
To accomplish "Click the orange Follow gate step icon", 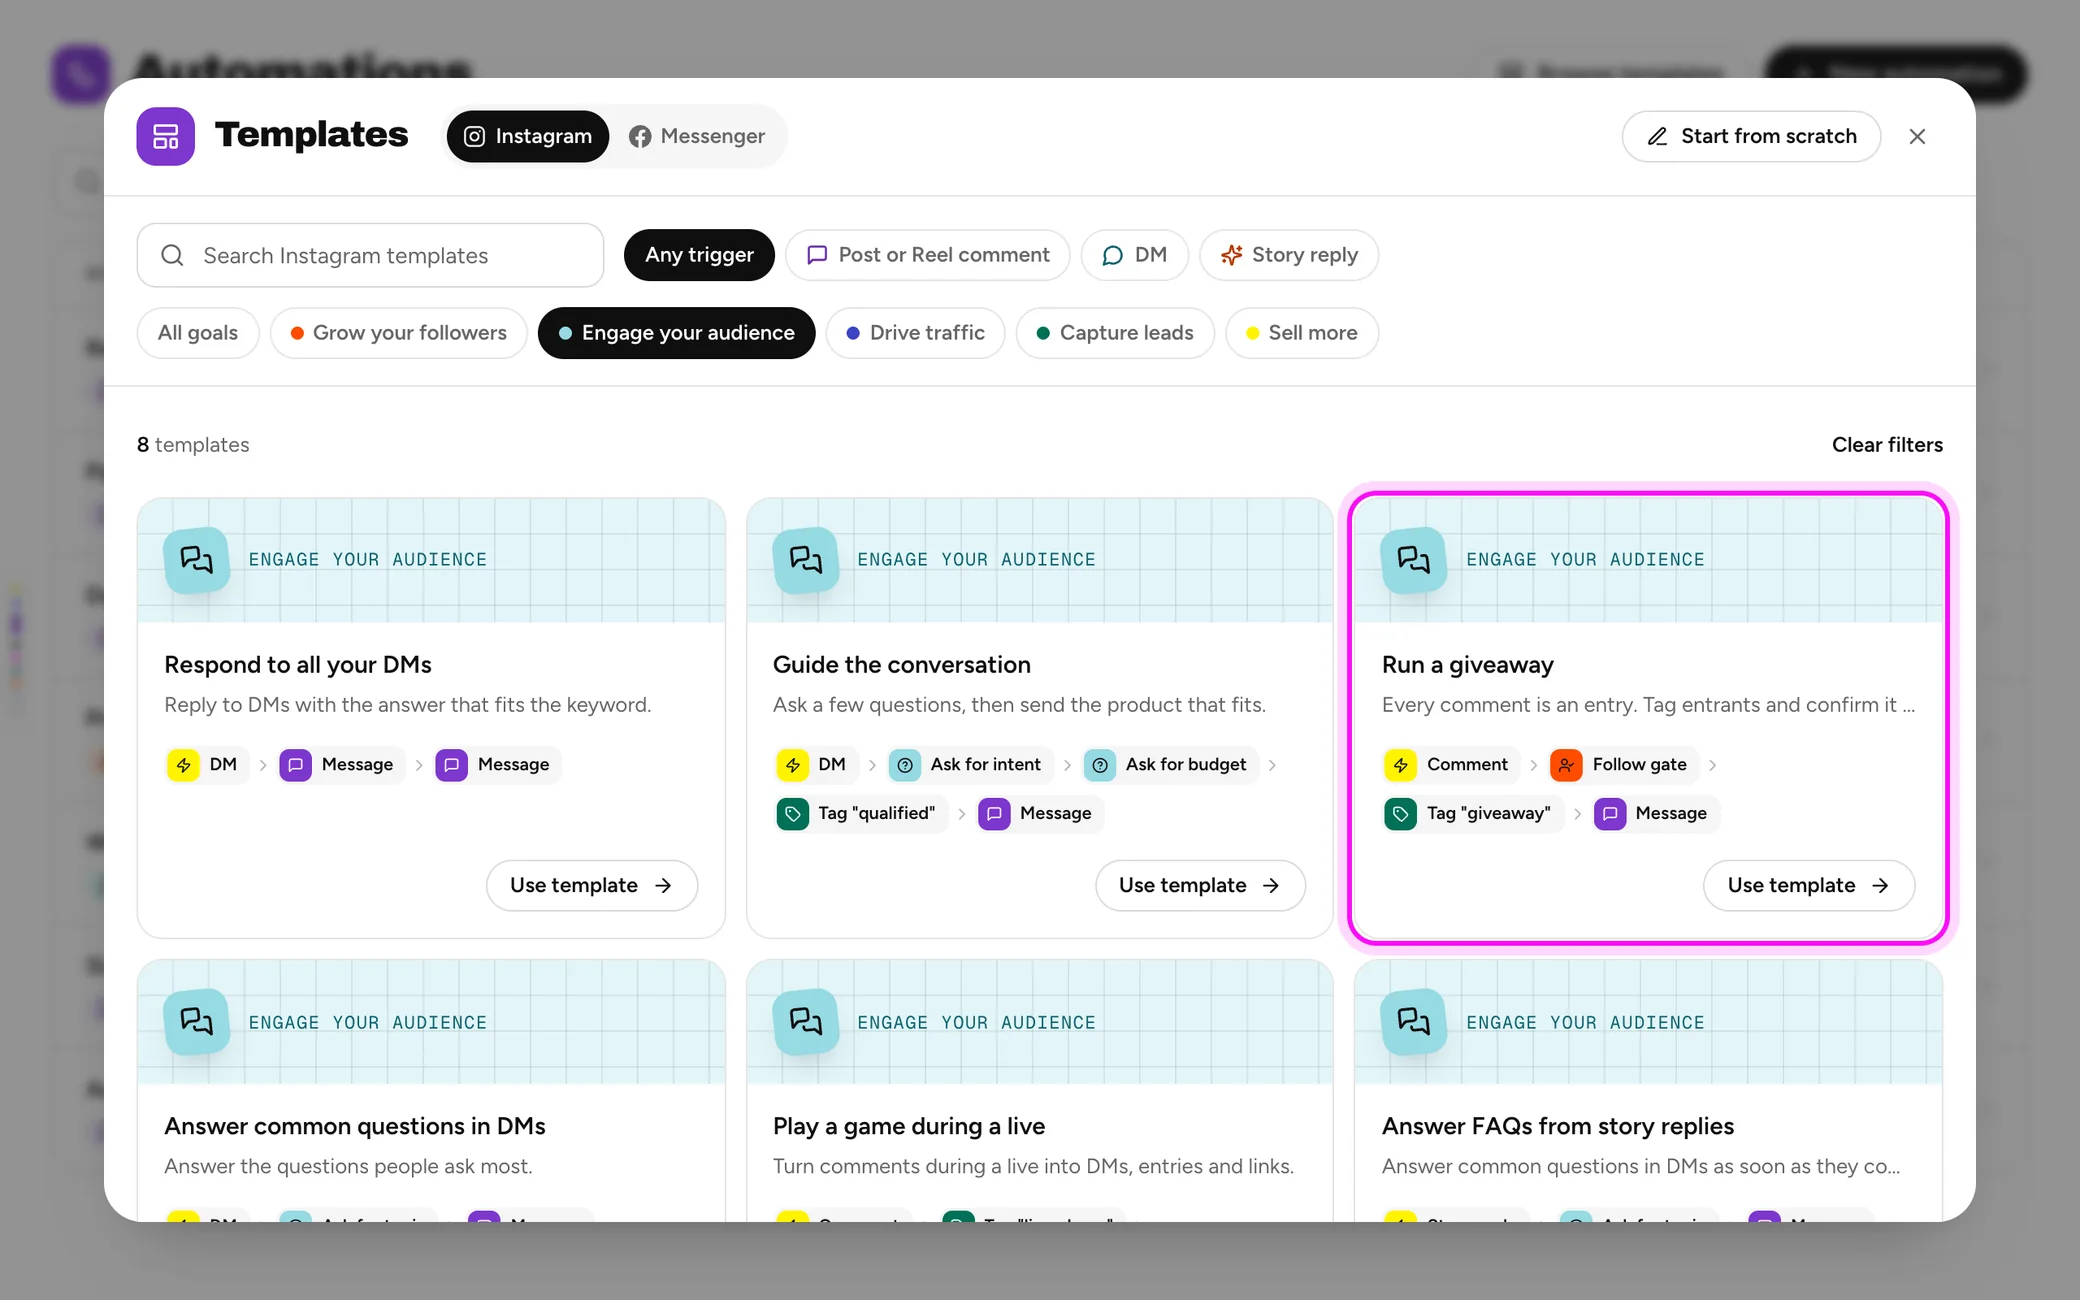I will tap(1566, 765).
